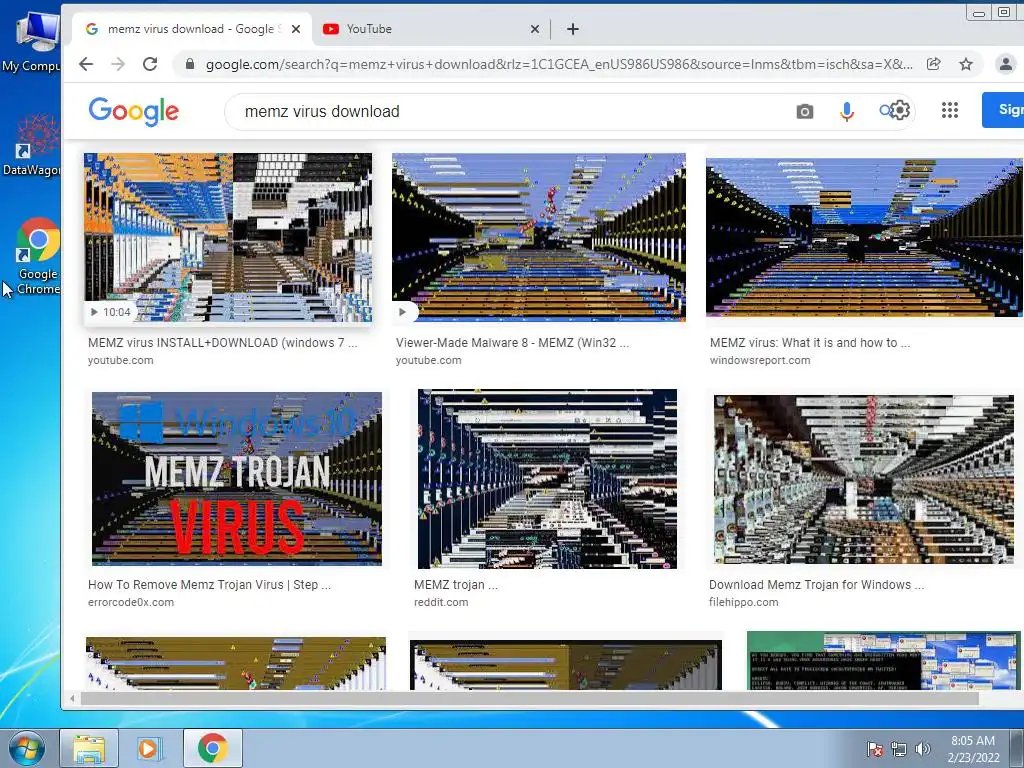Viewport: 1024px width, 768px height.
Task: Reload the Google search page
Action: [x=150, y=64]
